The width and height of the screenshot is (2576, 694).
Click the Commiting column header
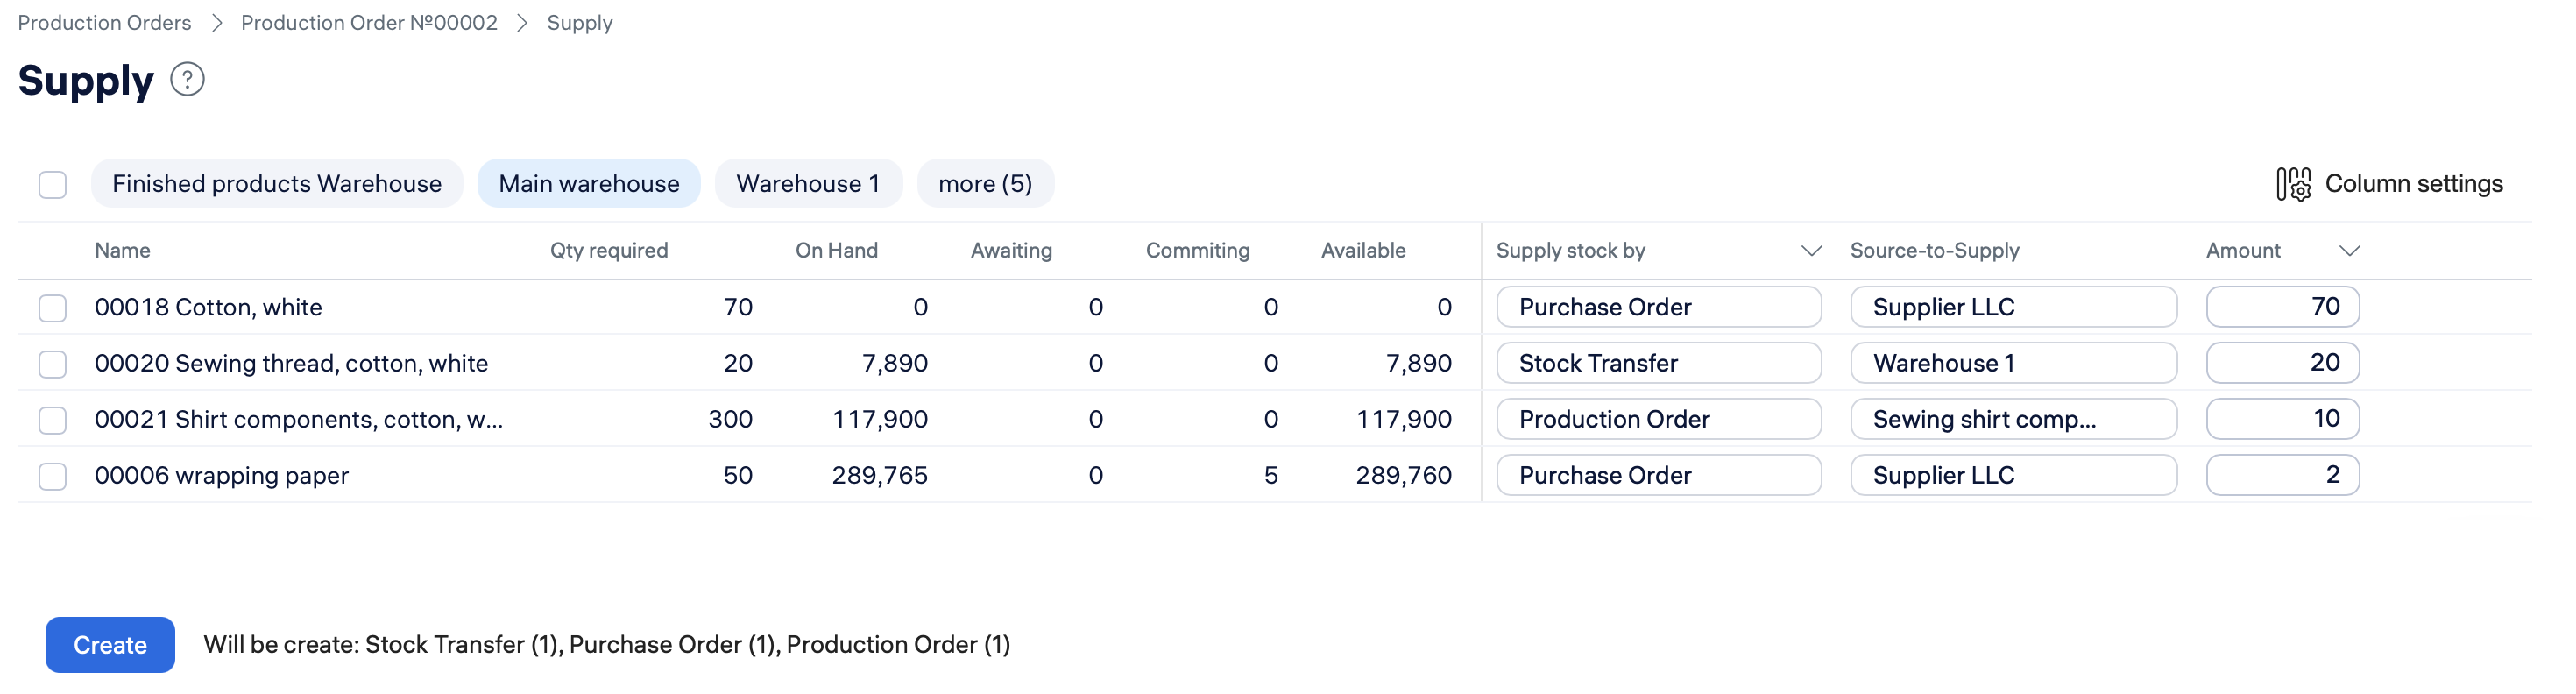tap(1198, 251)
